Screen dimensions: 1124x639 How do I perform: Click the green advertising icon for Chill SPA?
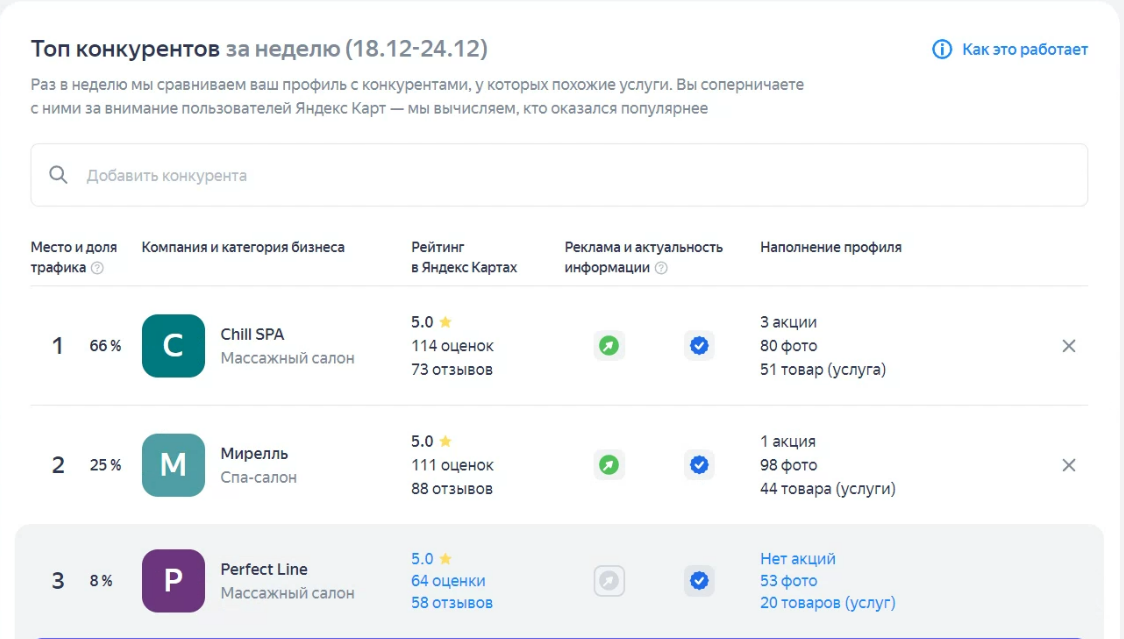point(609,346)
